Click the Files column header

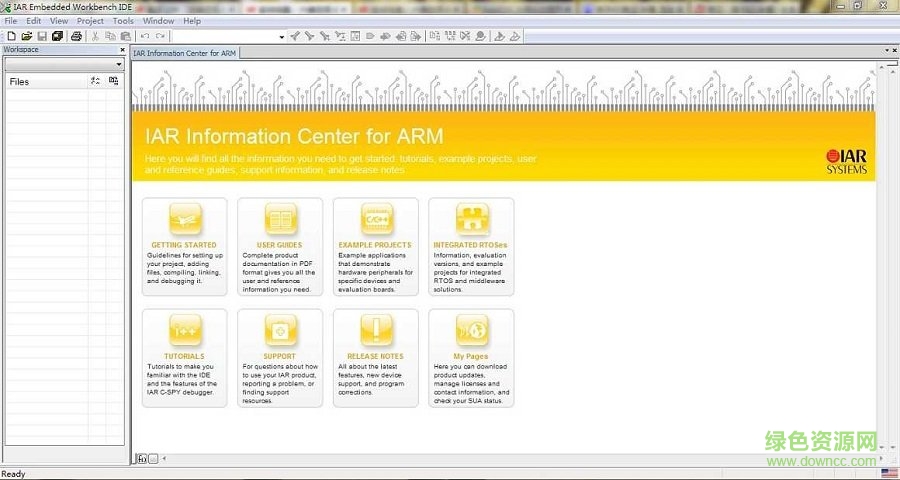[x=46, y=82]
